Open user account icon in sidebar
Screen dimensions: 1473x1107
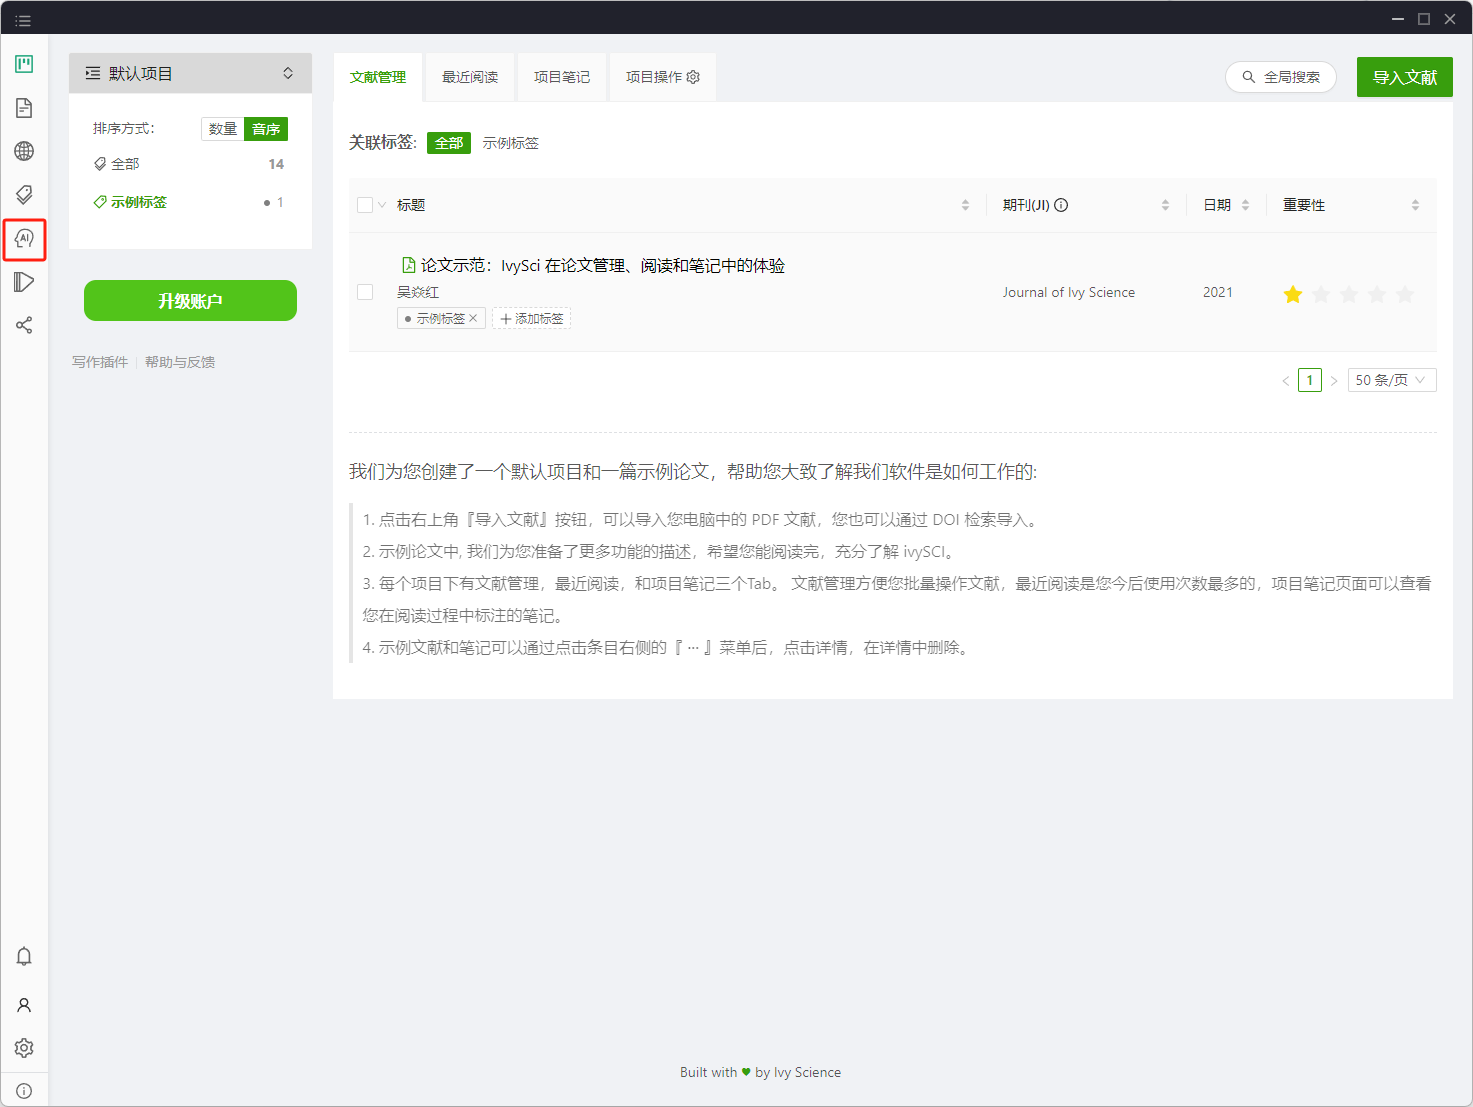point(24,1005)
